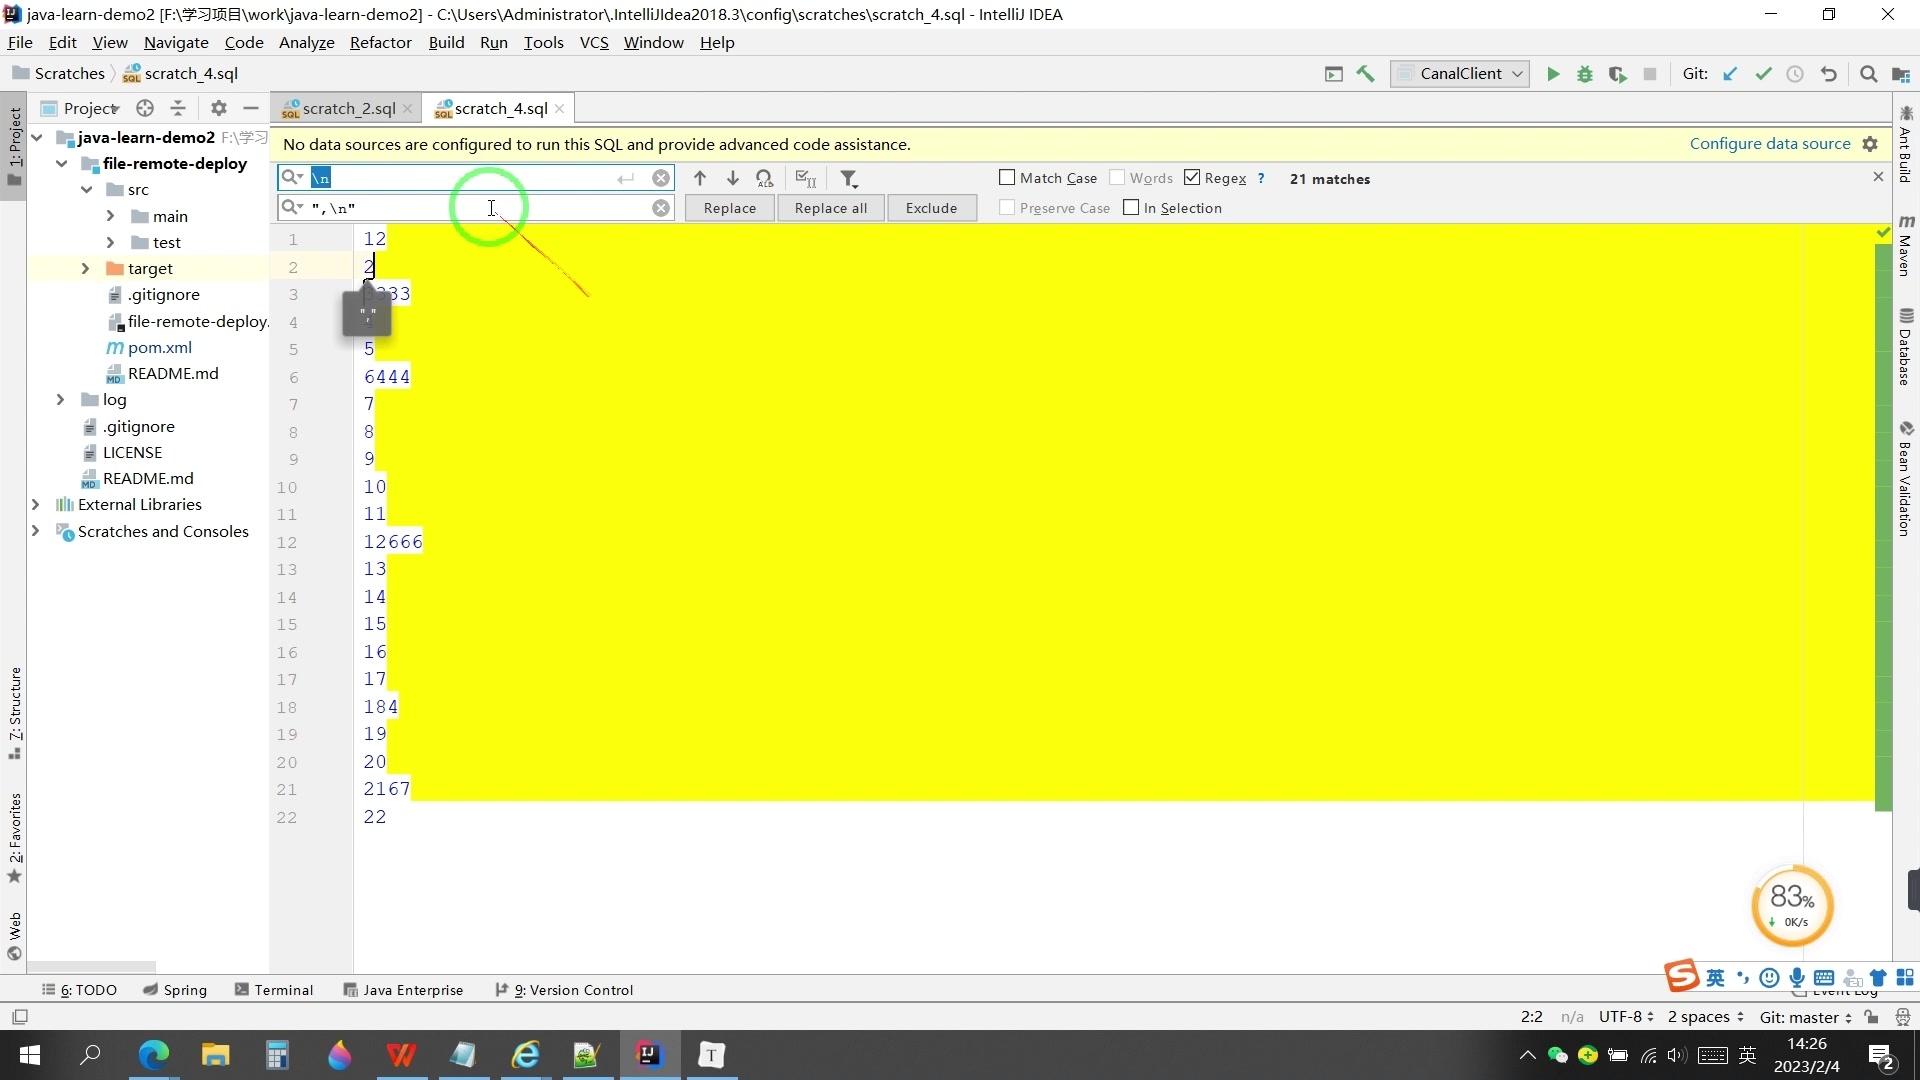The height and width of the screenshot is (1080, 1920).
Task: Click the Git master branch widget
Action: tap(1806, 1017)
